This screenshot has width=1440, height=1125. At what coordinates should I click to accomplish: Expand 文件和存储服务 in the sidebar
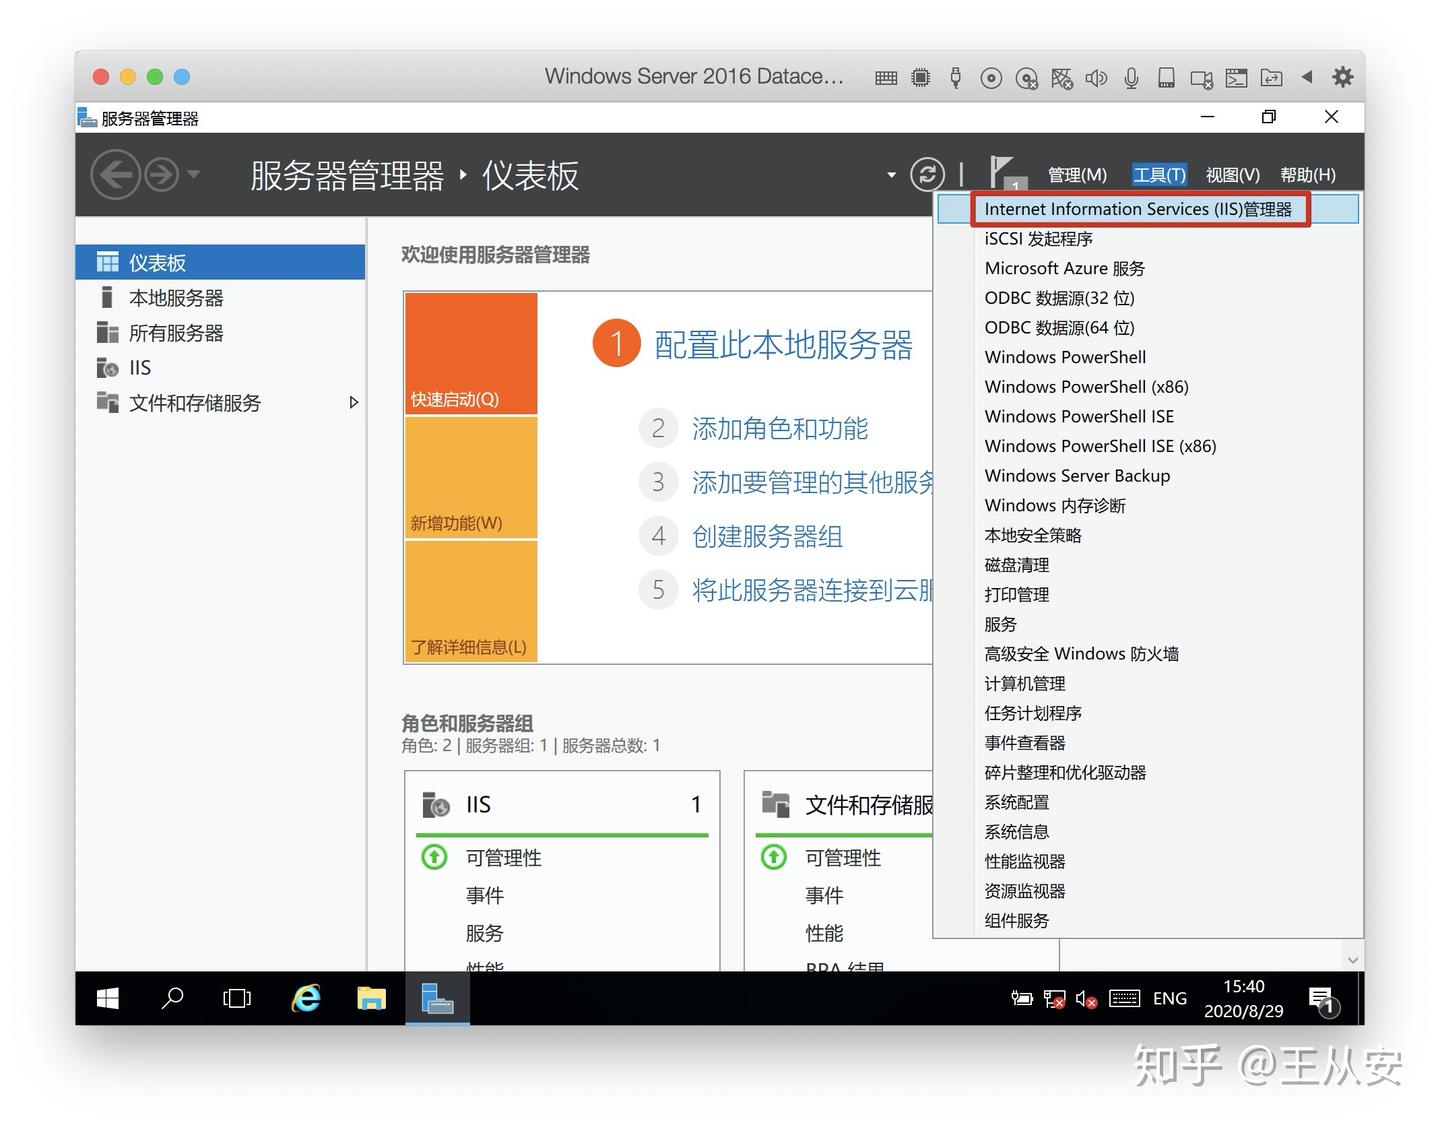pyautogui.click(x=354, y=402)
